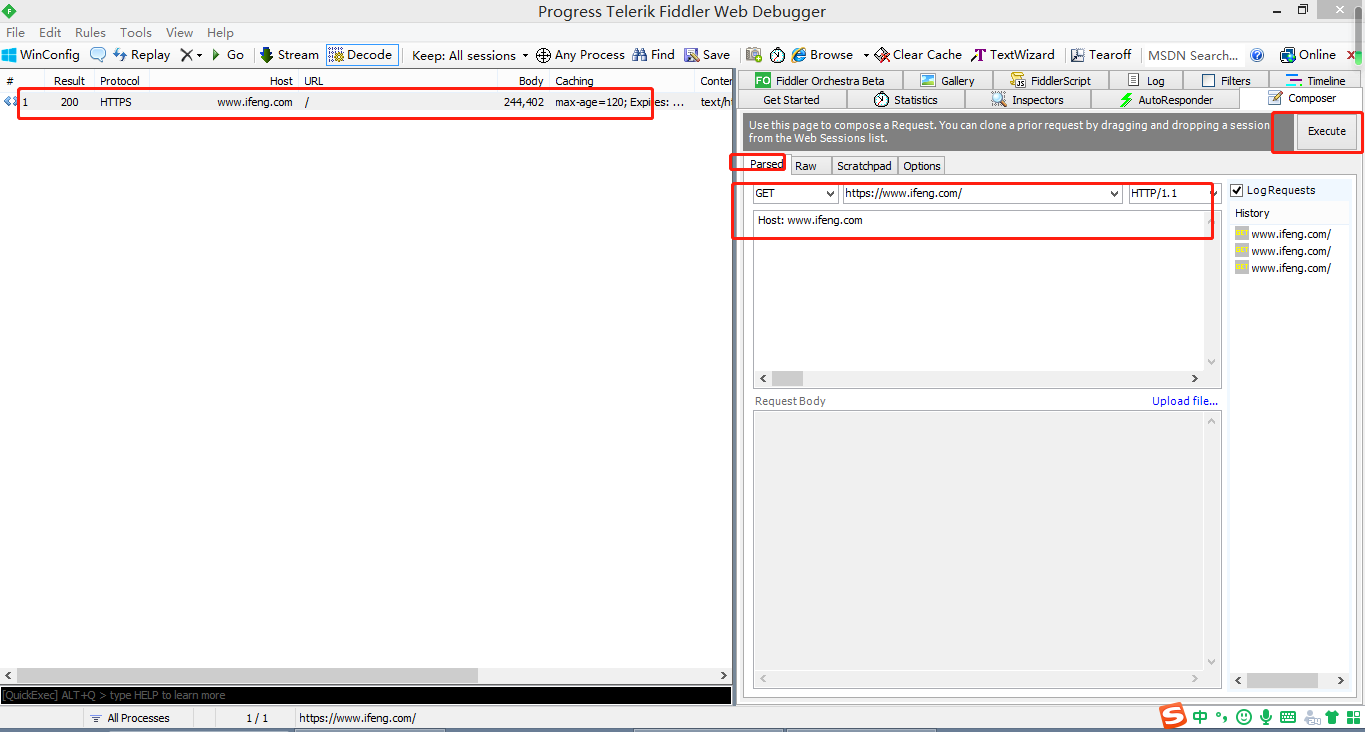Click the Upload file... link
The height and width of the screenshot is (732, 1365).
point(1185,401)
